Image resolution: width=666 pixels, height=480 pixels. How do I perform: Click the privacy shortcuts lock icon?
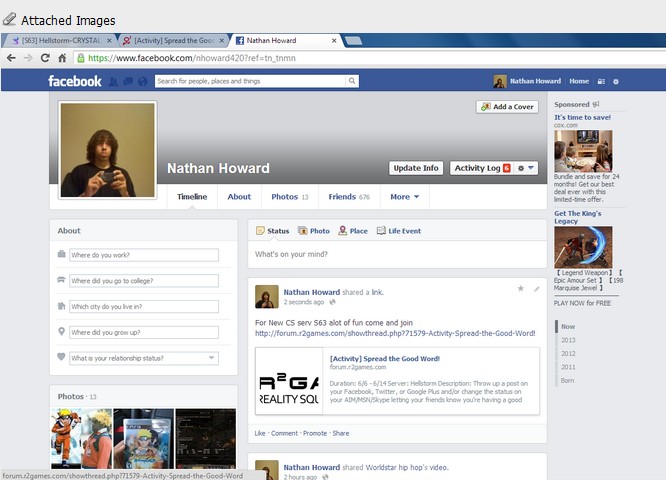(601, 81)
